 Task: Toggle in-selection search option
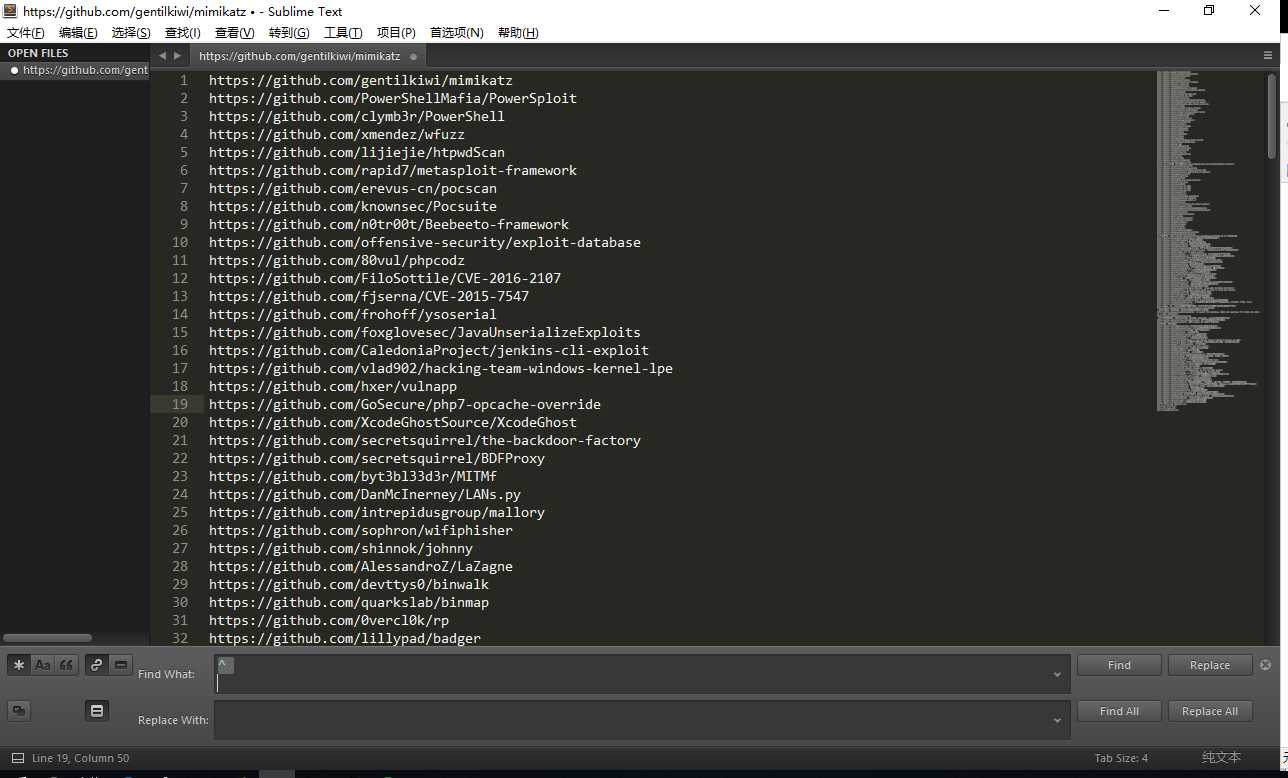click(121, 665)
